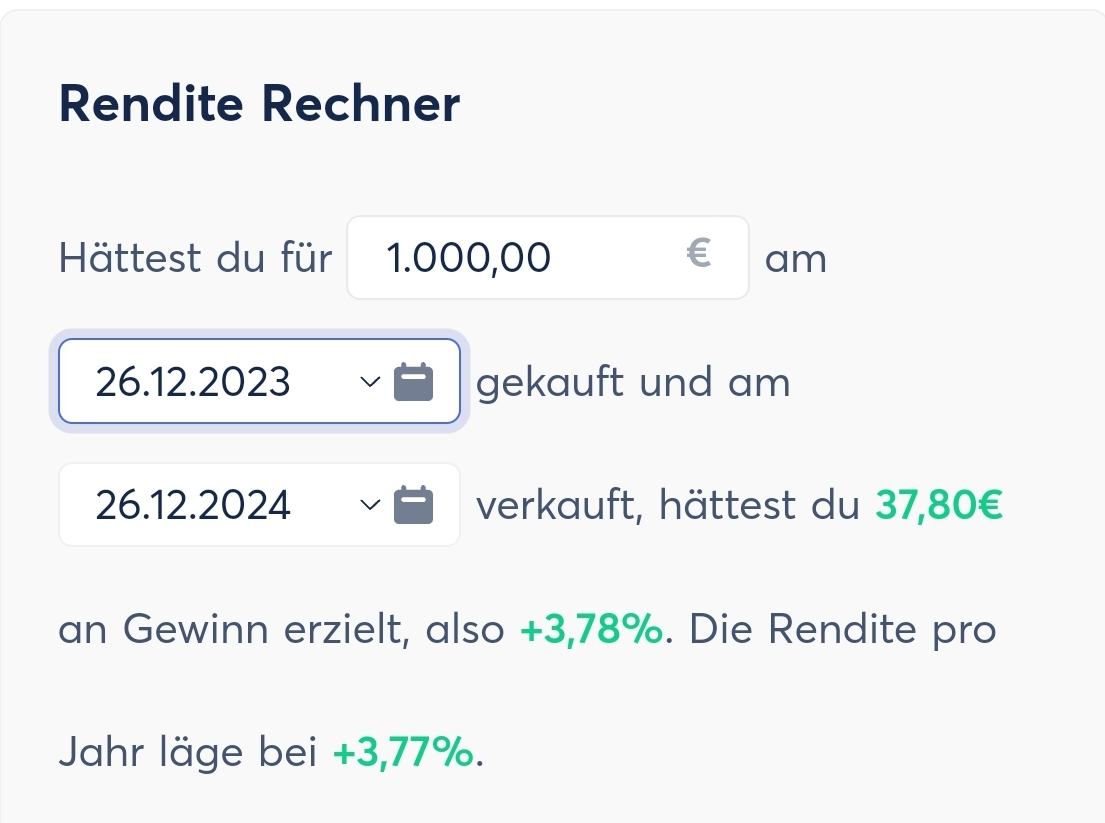Screen dimensions: 1105x823
Task: Click the Rendite Rechner heading
Action: coord(259,104)
